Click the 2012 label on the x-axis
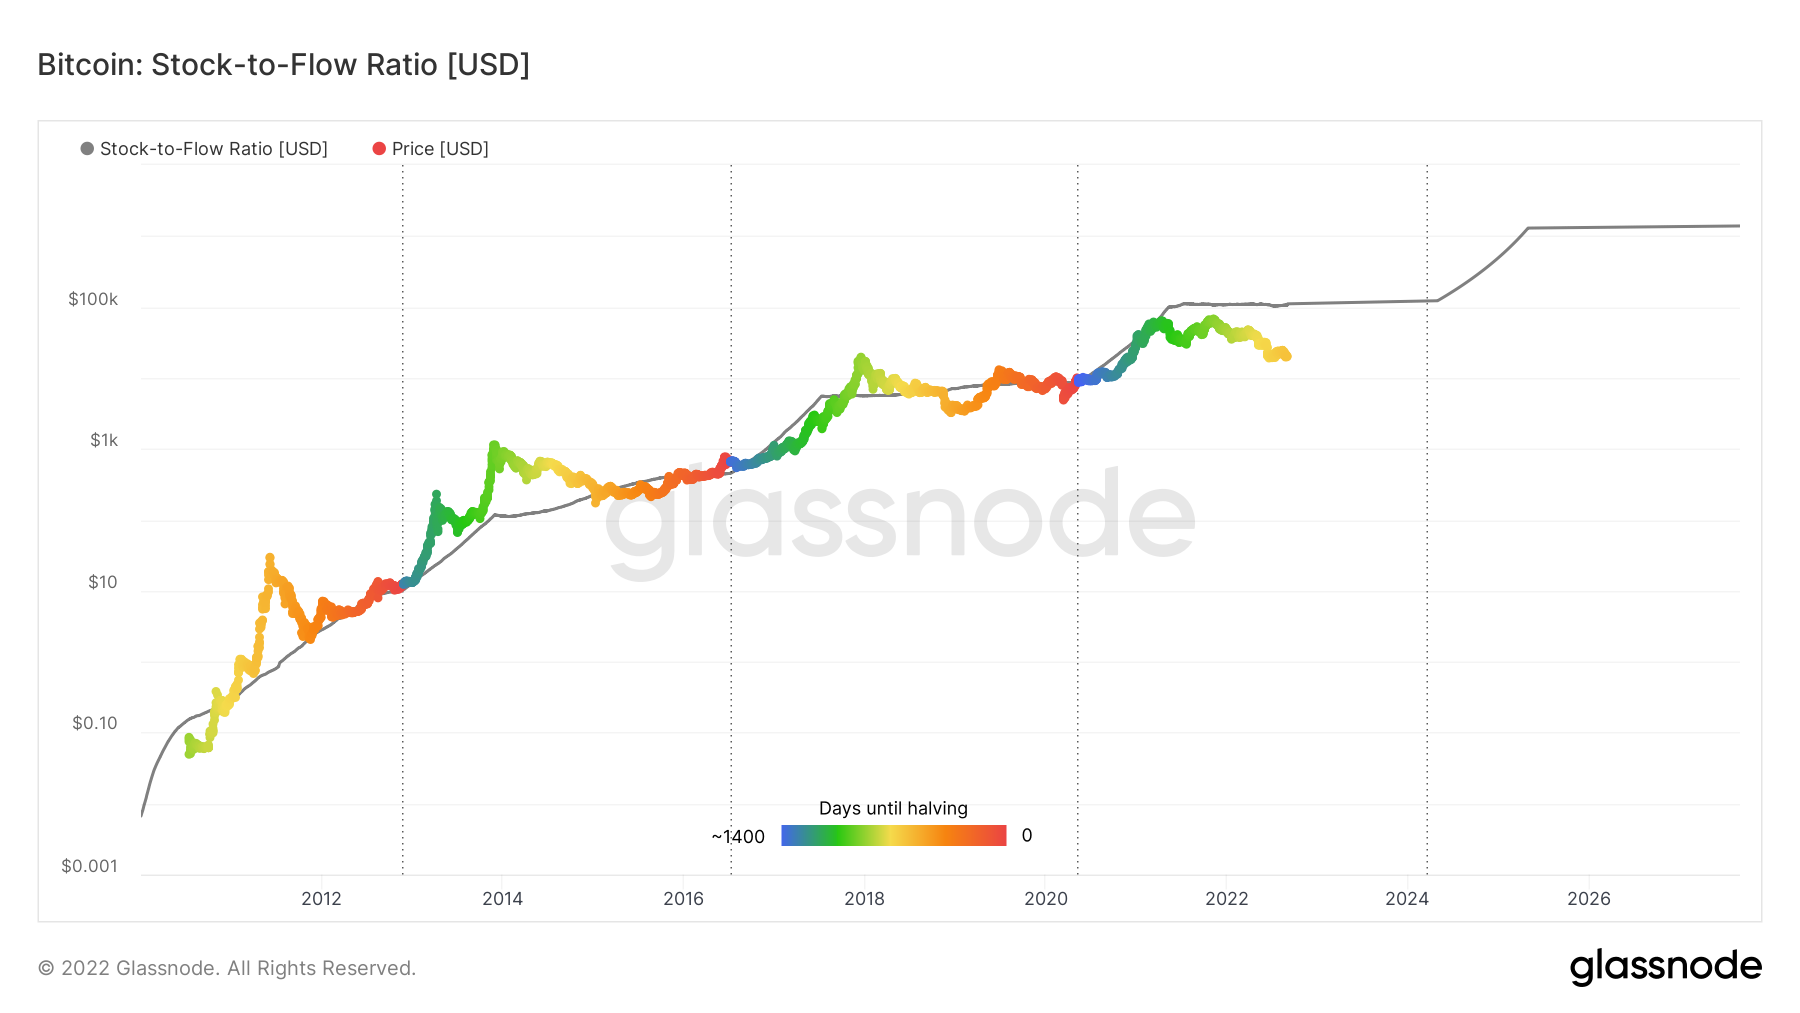1800x1013 pixels. 321,898
